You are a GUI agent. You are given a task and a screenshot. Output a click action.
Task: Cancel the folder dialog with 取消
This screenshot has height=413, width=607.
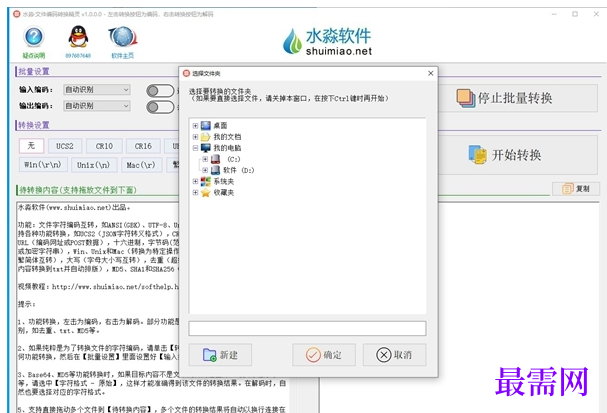[x=394, y=355]
